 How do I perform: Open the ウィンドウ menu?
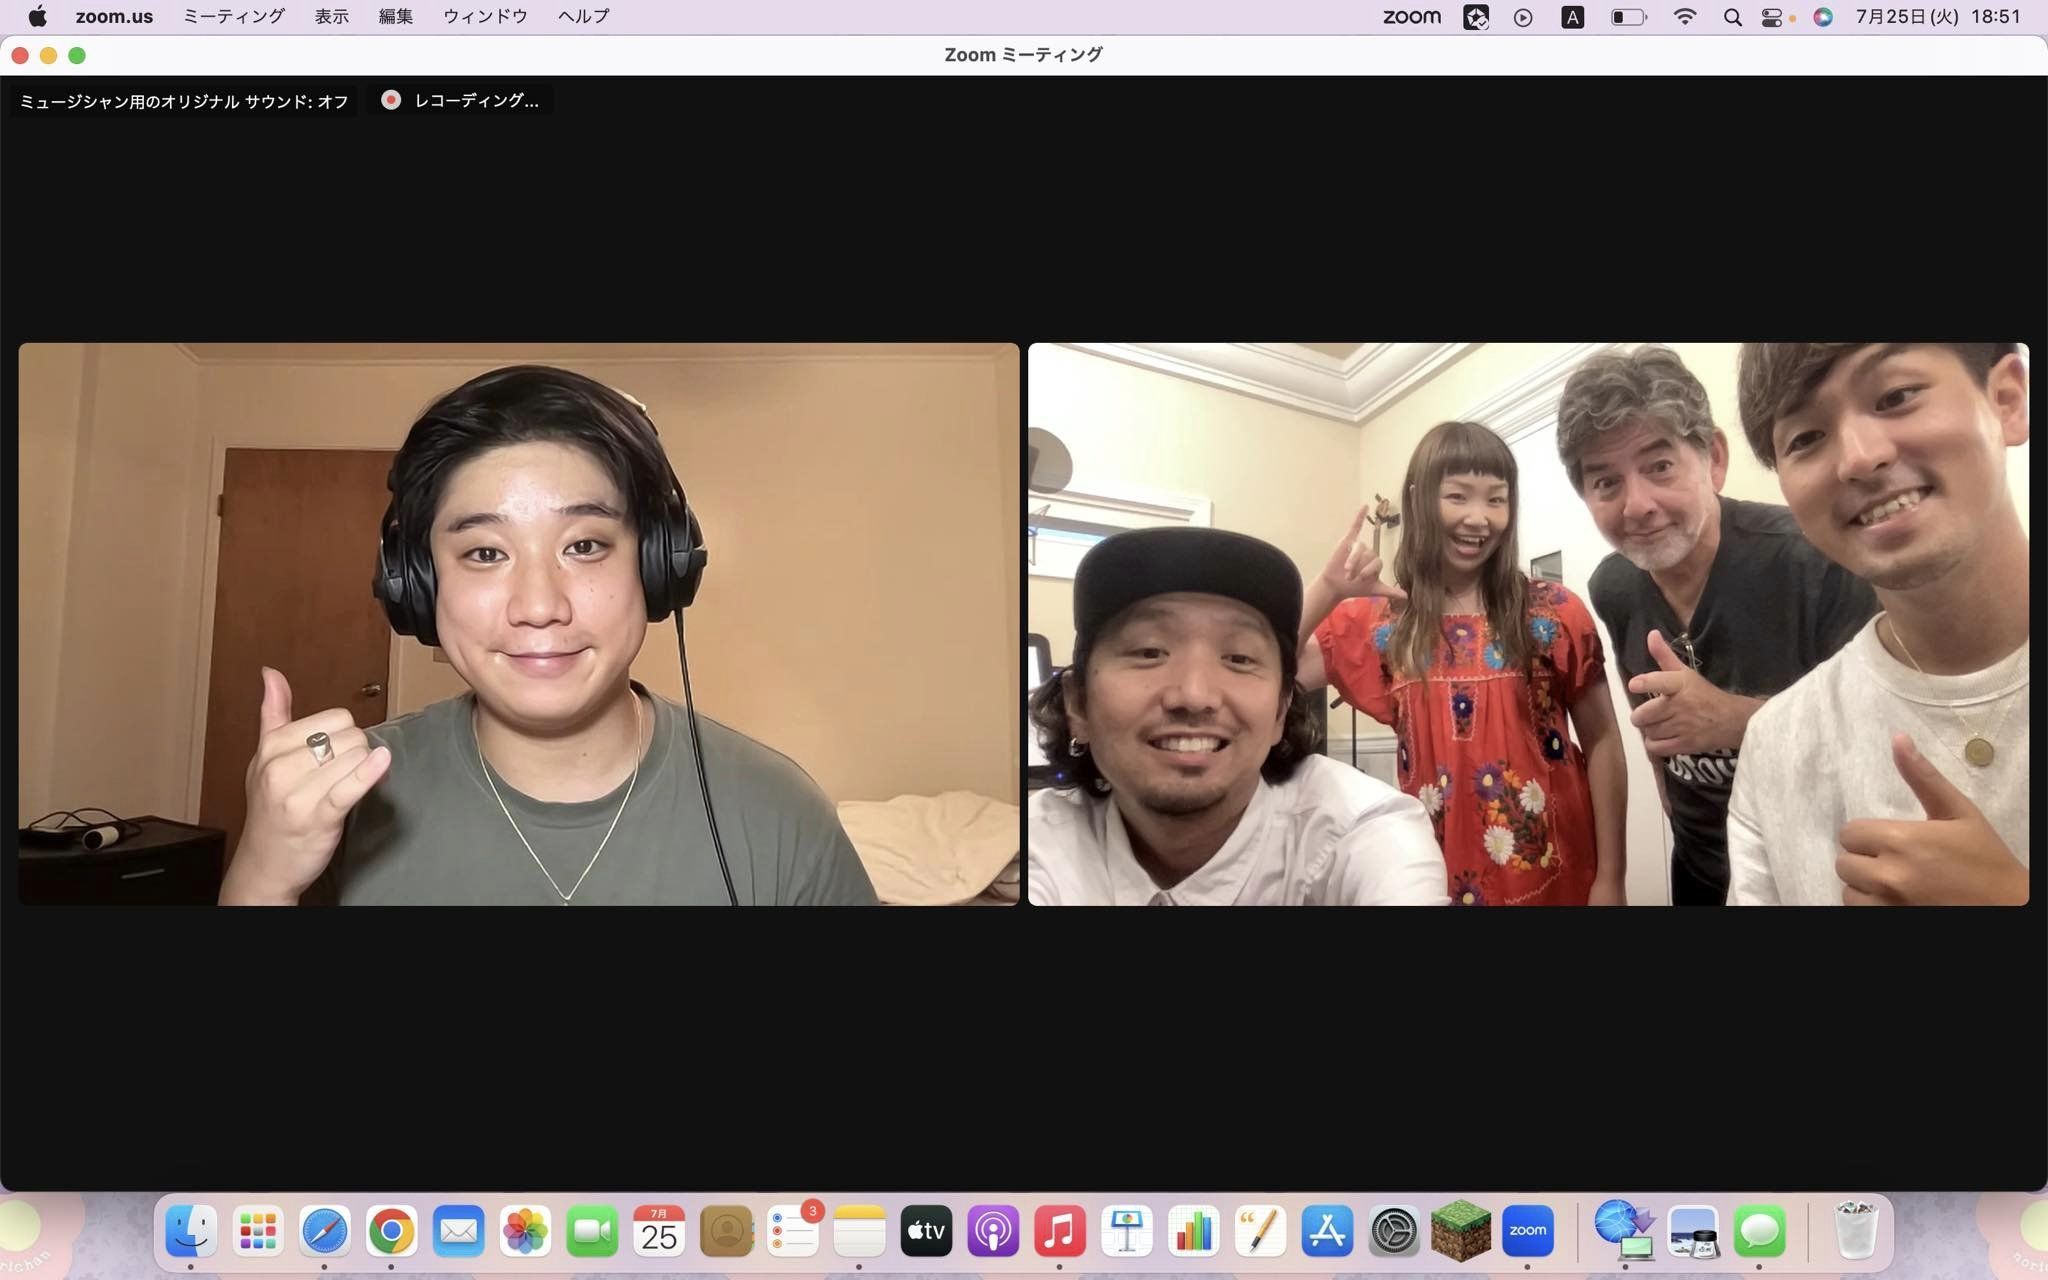tap(485, 17)
